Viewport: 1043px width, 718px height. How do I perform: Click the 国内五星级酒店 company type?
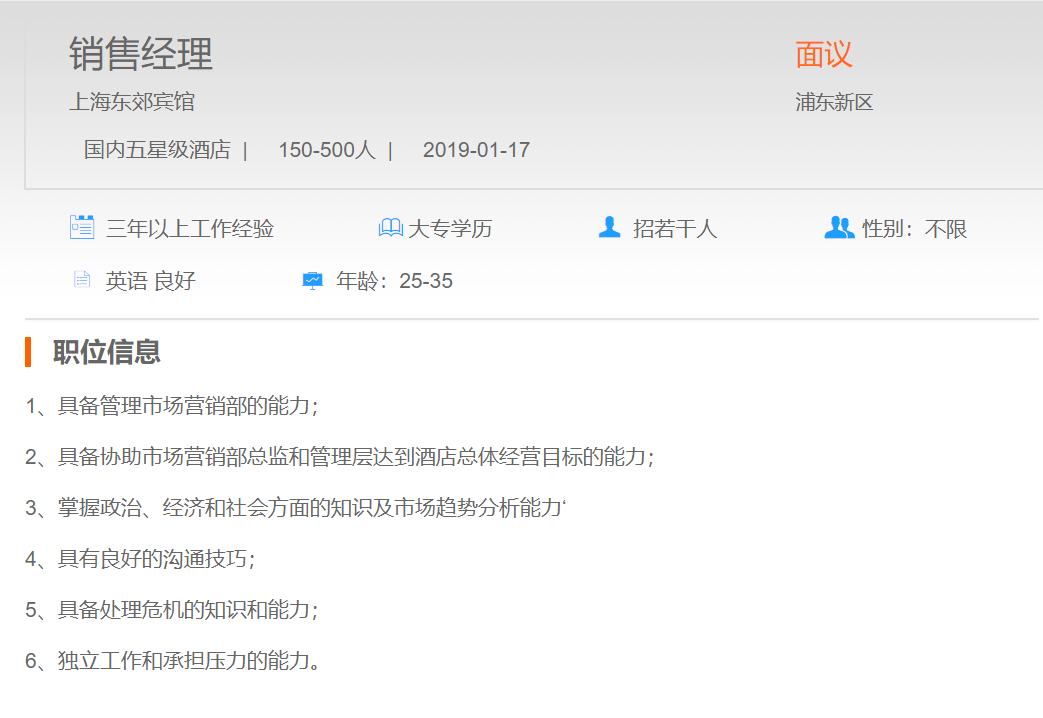coord(157,150)
